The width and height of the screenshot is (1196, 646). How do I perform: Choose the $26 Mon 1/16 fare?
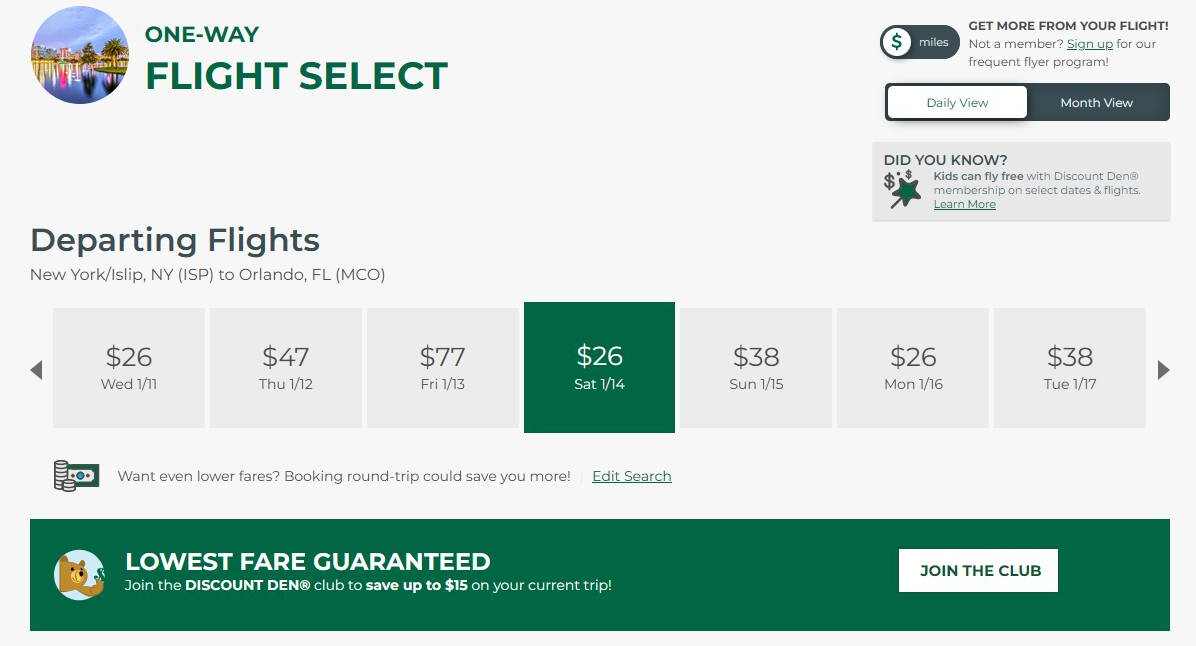click(x=913, y=368)
